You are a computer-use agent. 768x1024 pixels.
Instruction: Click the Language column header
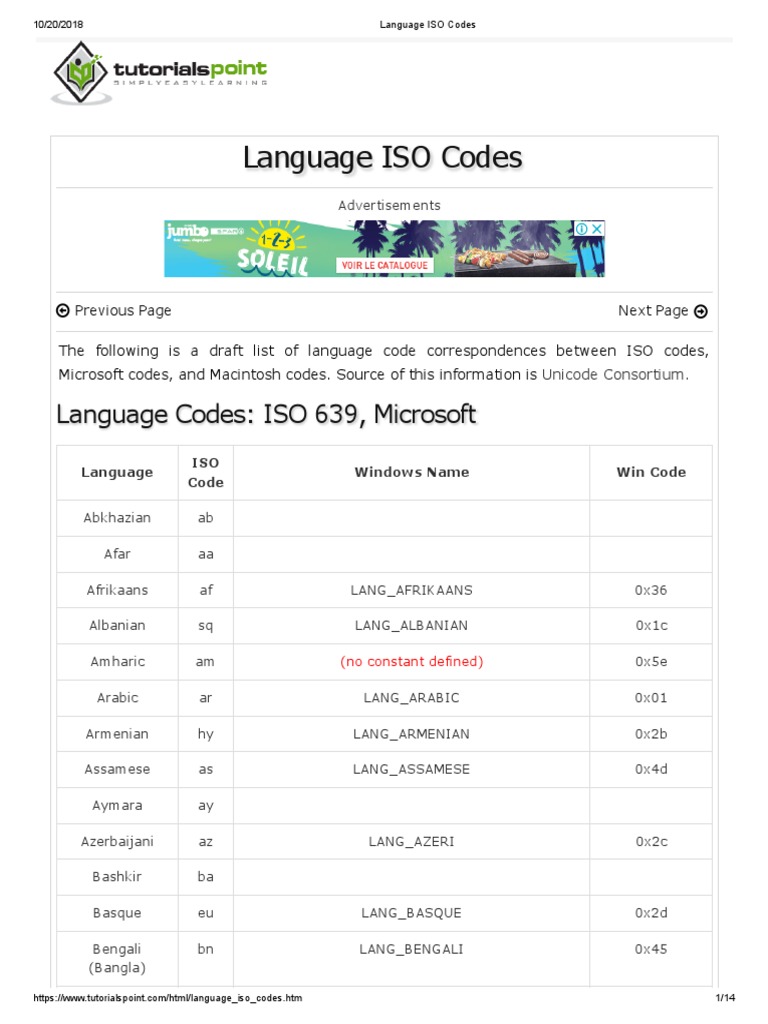(x=117, y=472)
